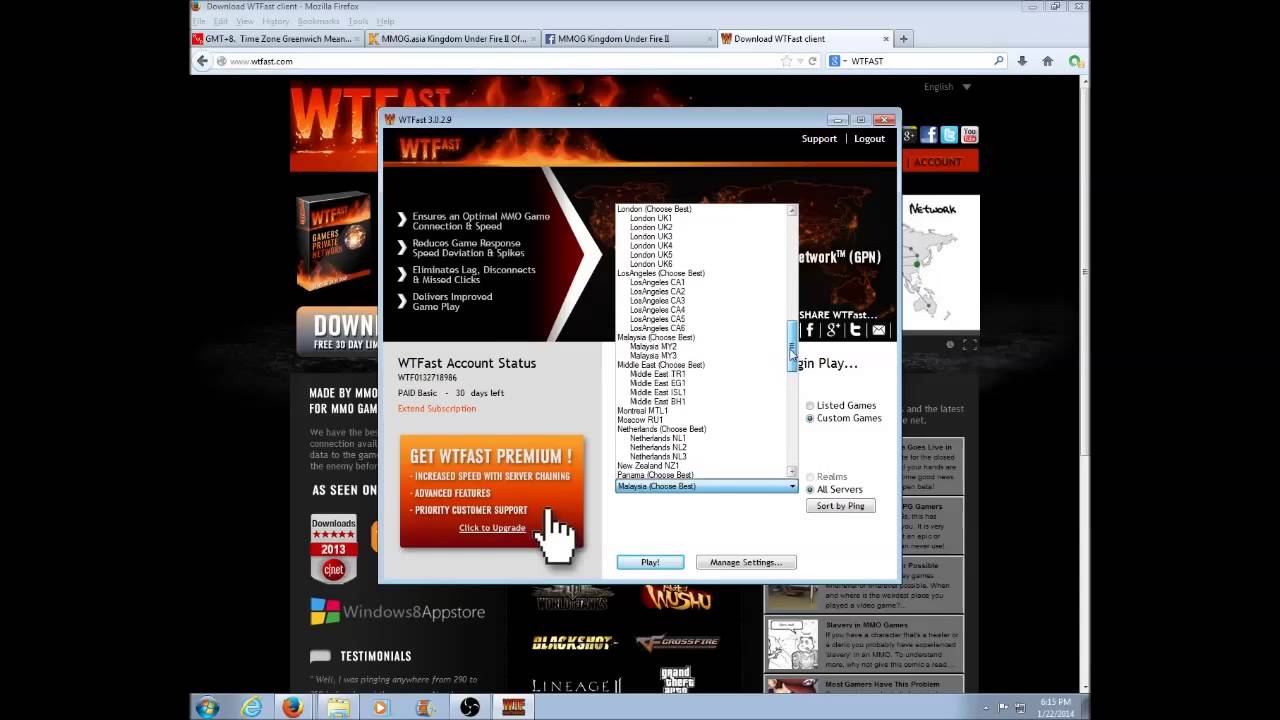
Task: Open website YouTube icon in header
Action: 969,135
